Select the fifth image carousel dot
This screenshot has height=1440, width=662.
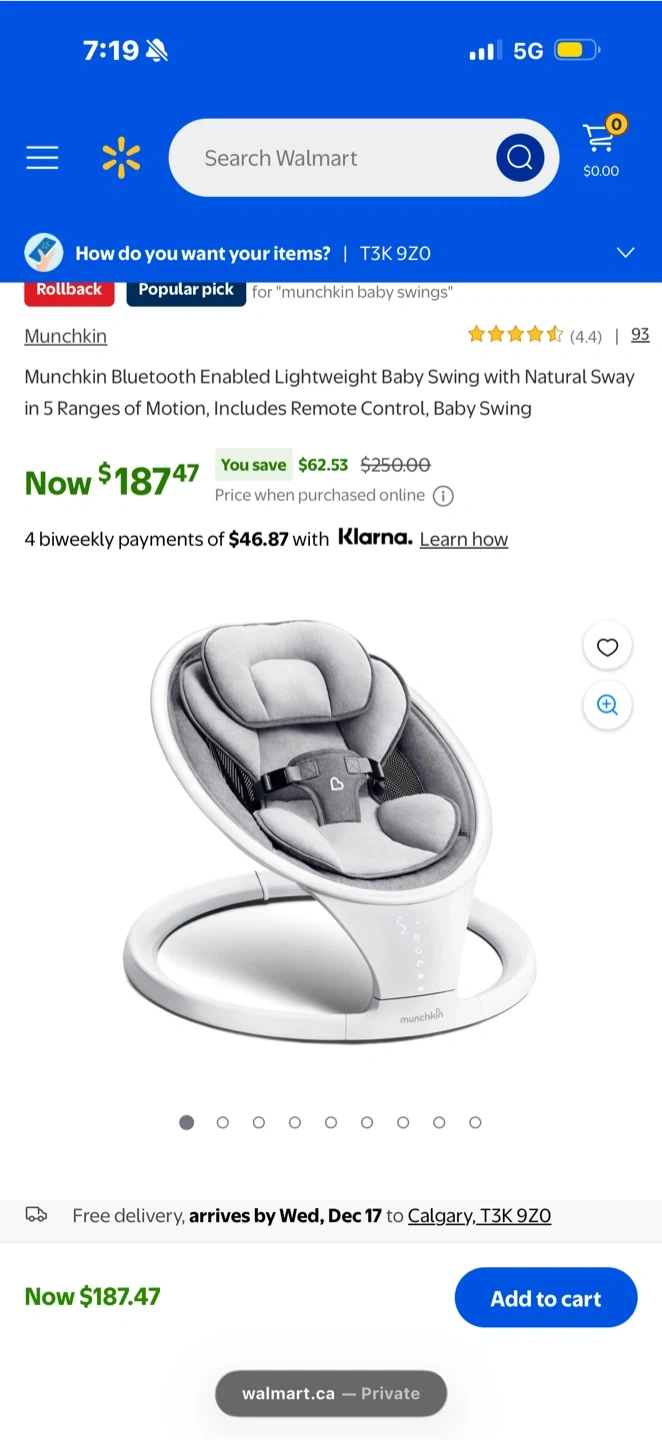click(331, 1123)
